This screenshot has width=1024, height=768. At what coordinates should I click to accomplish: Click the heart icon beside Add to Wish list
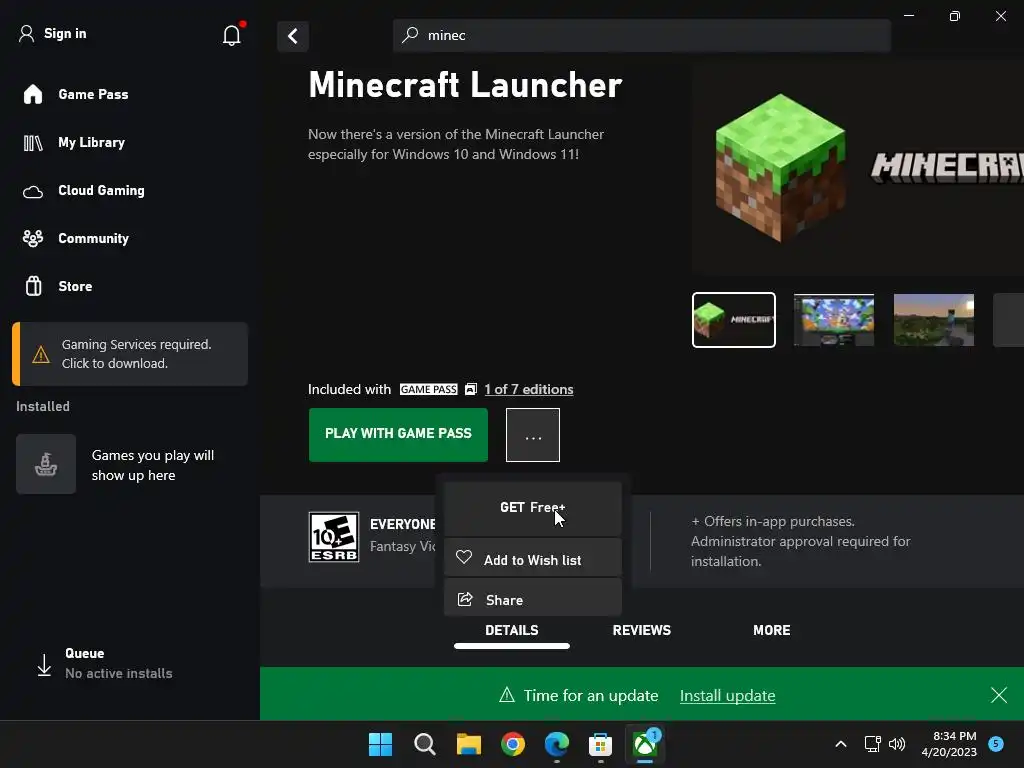[464, 558]
